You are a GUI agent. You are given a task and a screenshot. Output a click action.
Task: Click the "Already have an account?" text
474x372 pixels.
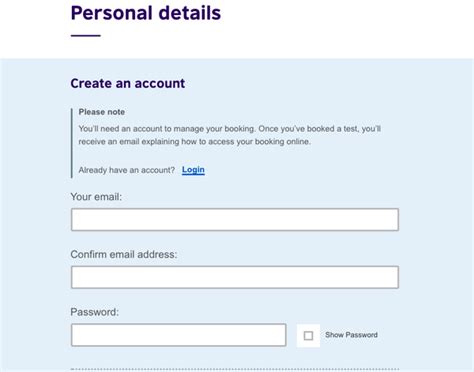point(127,170)
